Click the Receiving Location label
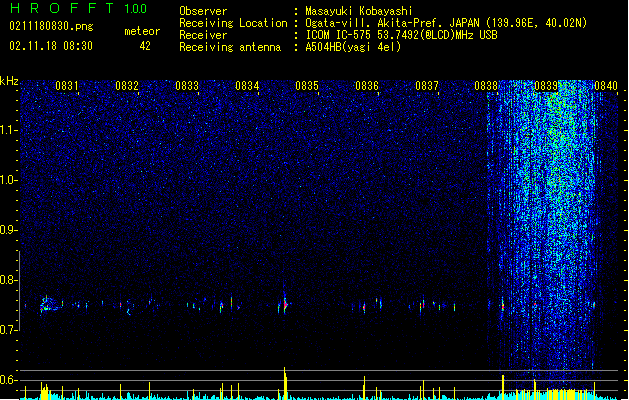Viewport: 629px width, 400px height. pyautogui.click(x=233, y=23)
